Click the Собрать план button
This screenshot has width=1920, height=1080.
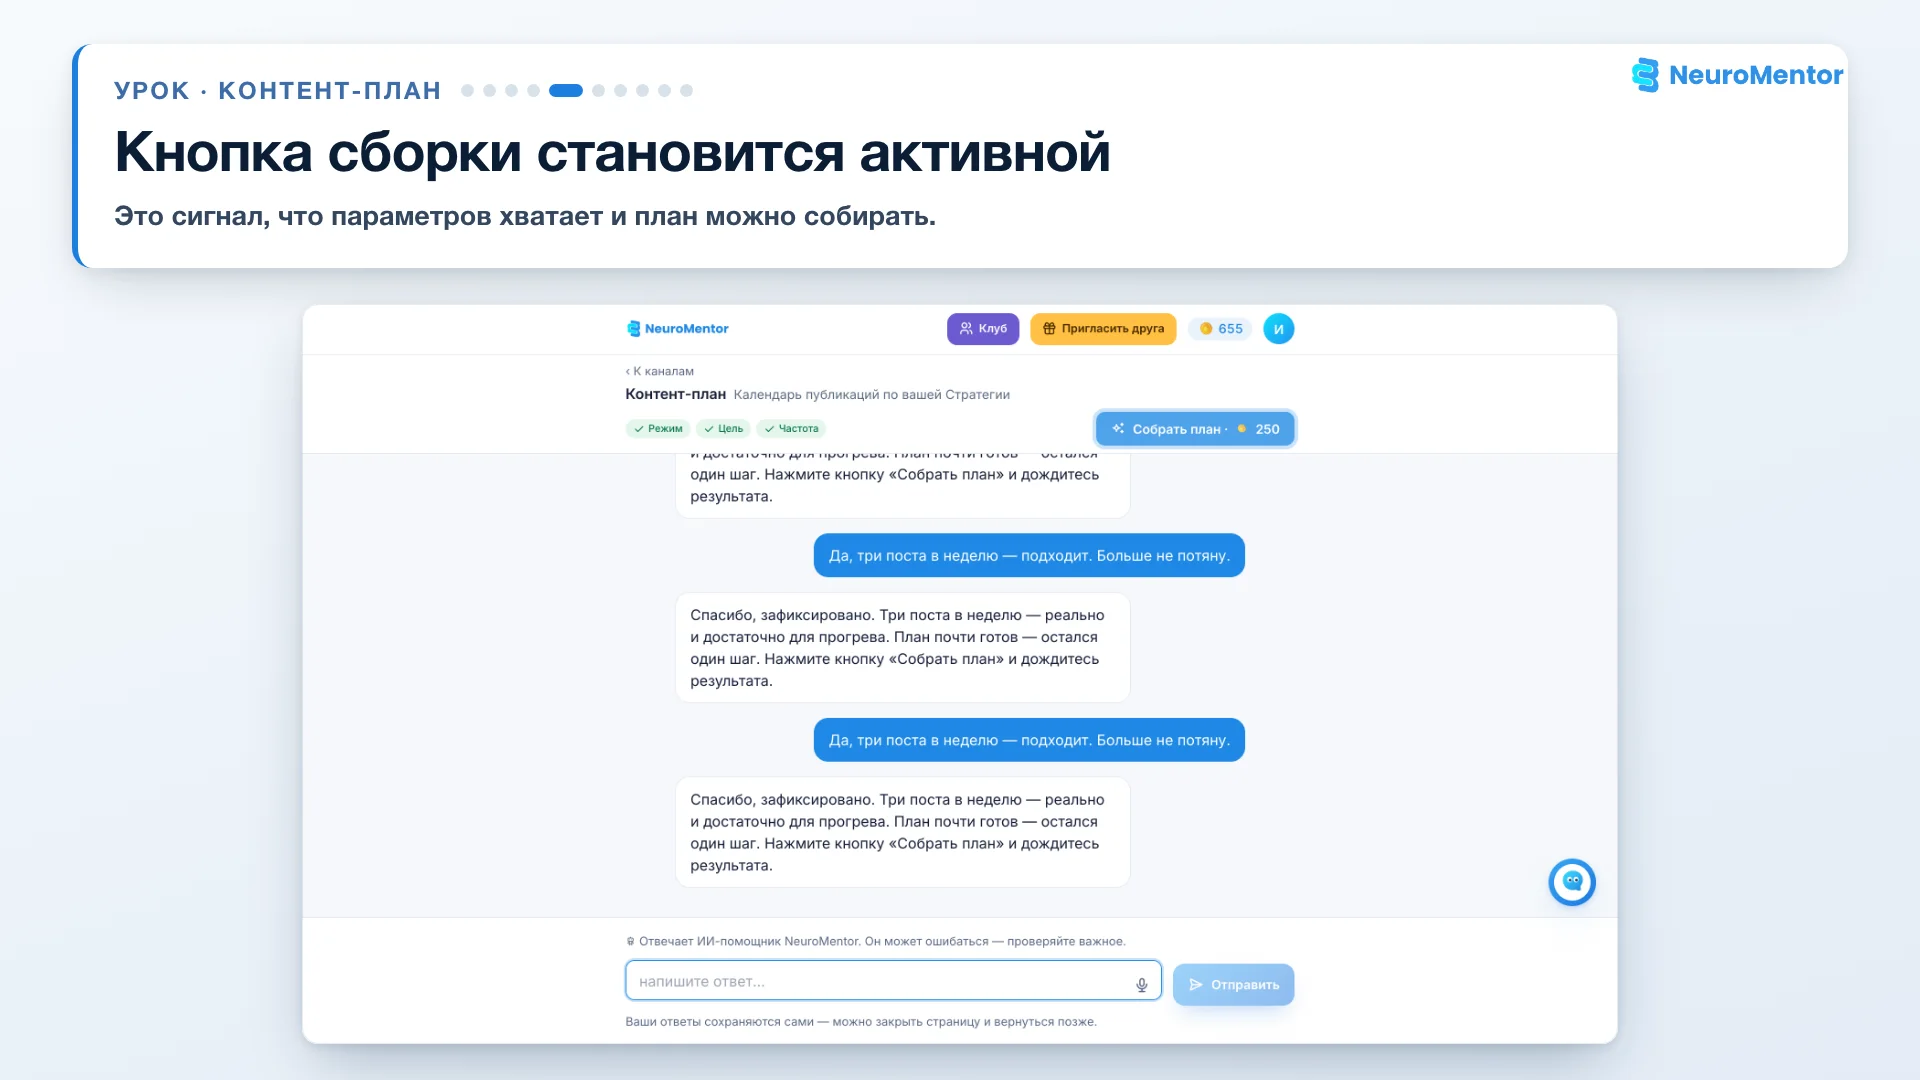pos(1195,429)
